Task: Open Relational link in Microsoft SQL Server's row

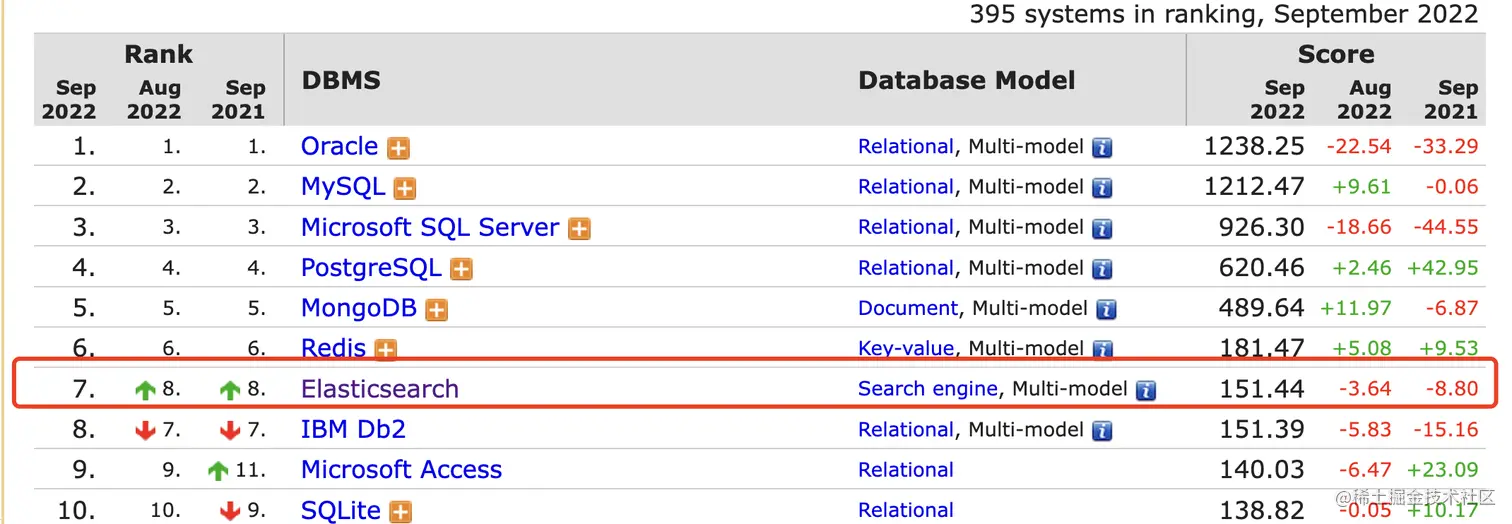Action: click(x=906, y=227)
